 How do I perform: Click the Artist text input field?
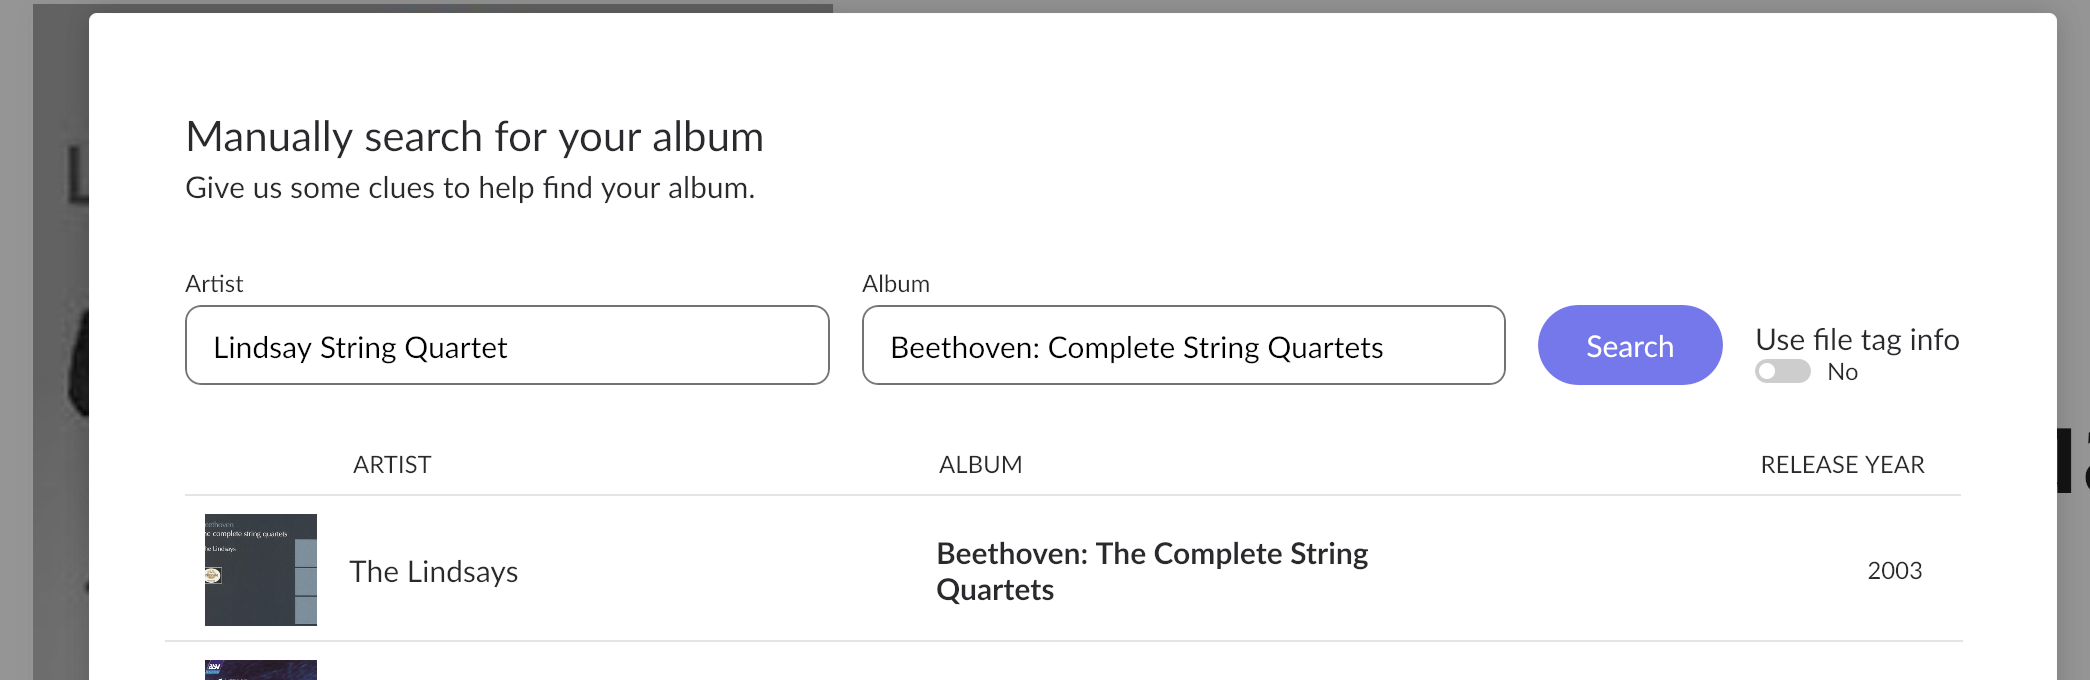[507, 345]
